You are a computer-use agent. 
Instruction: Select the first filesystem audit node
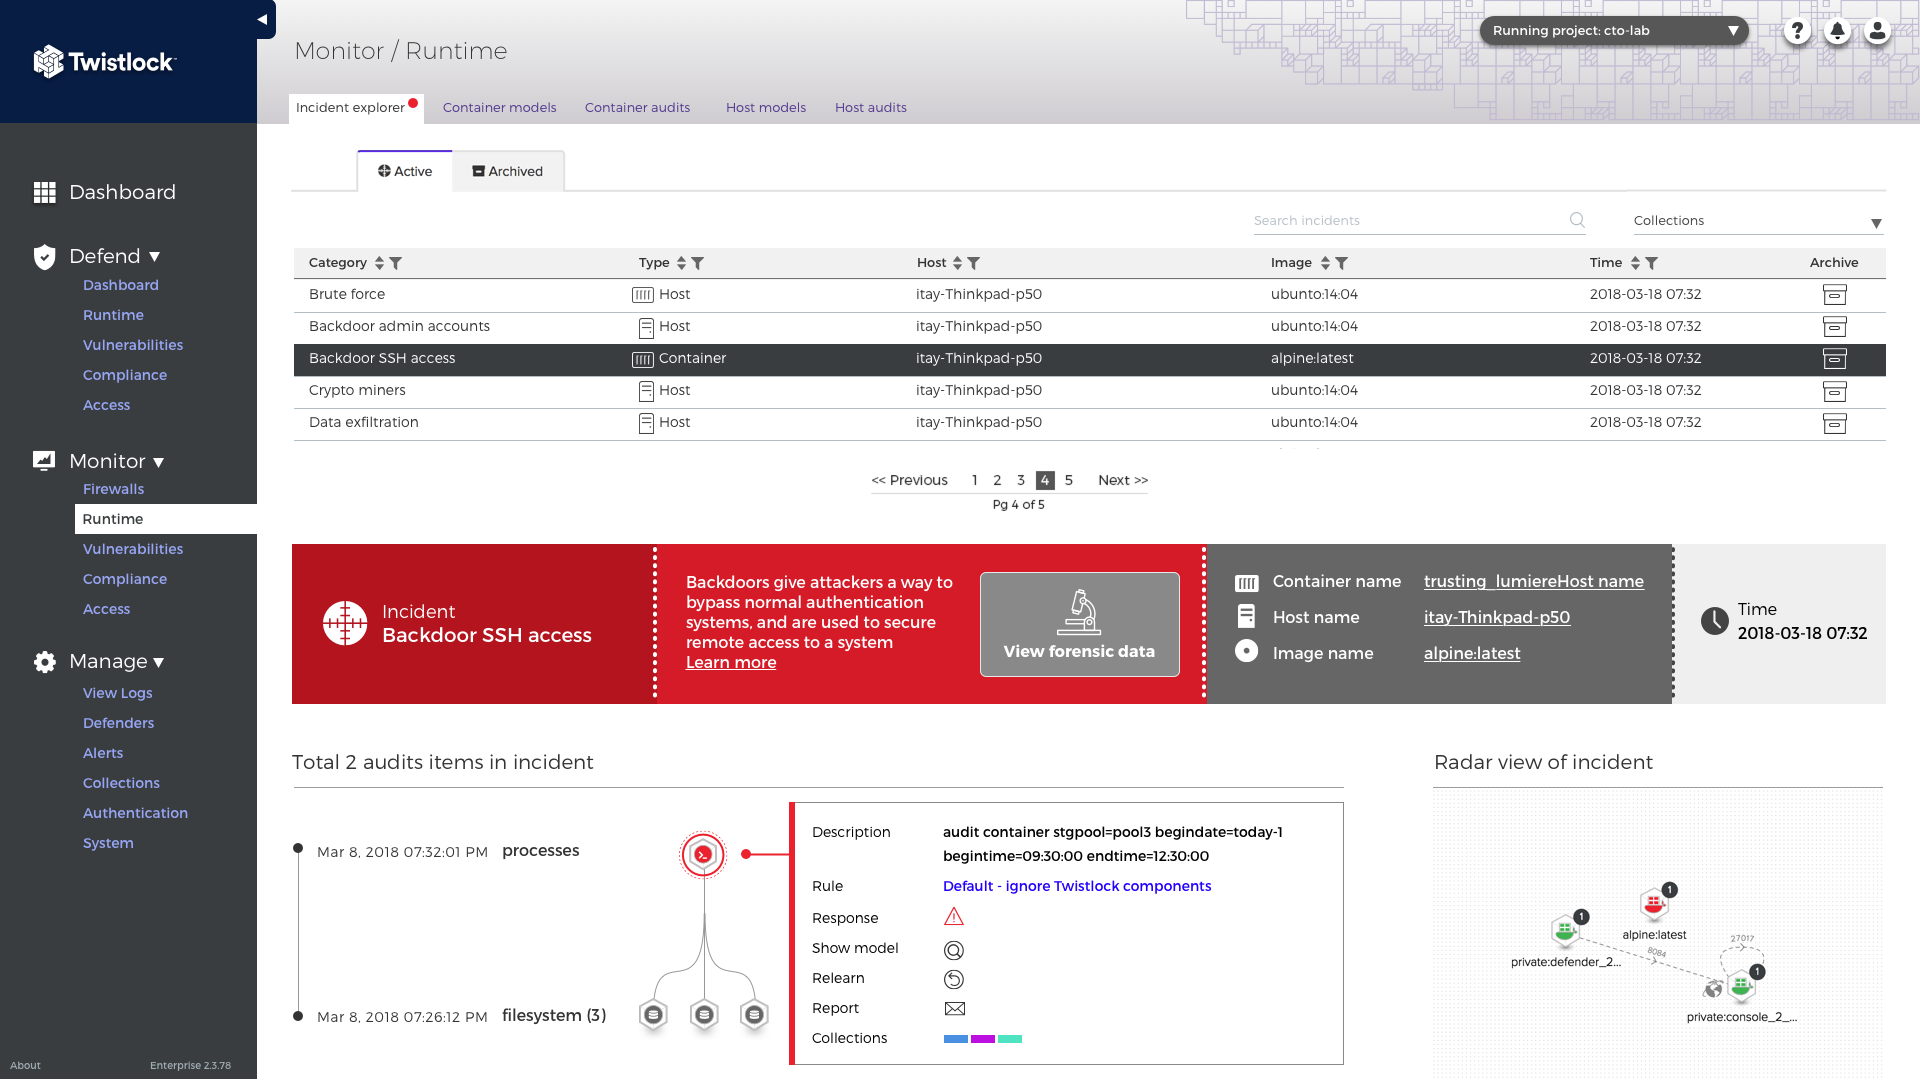(653, 1015)
